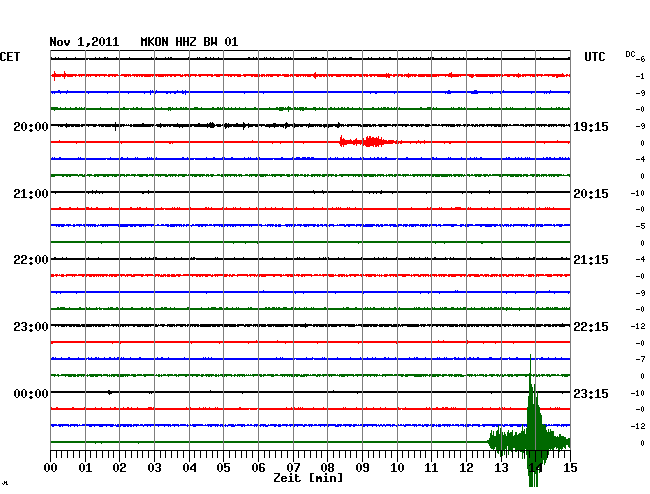Image resolution: width=650 pixels, height=494 pixels.
Task: Click the black noisy trace at 20:00 CET
Action: point(310,125)
